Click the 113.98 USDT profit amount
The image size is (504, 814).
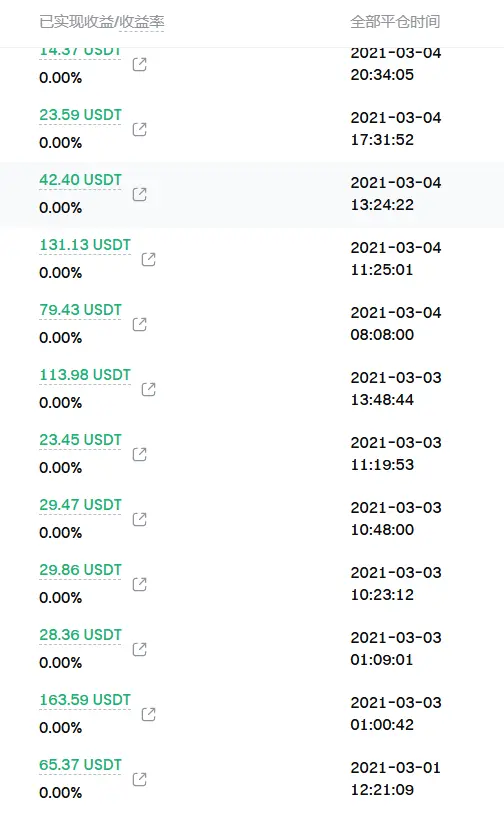85,375
